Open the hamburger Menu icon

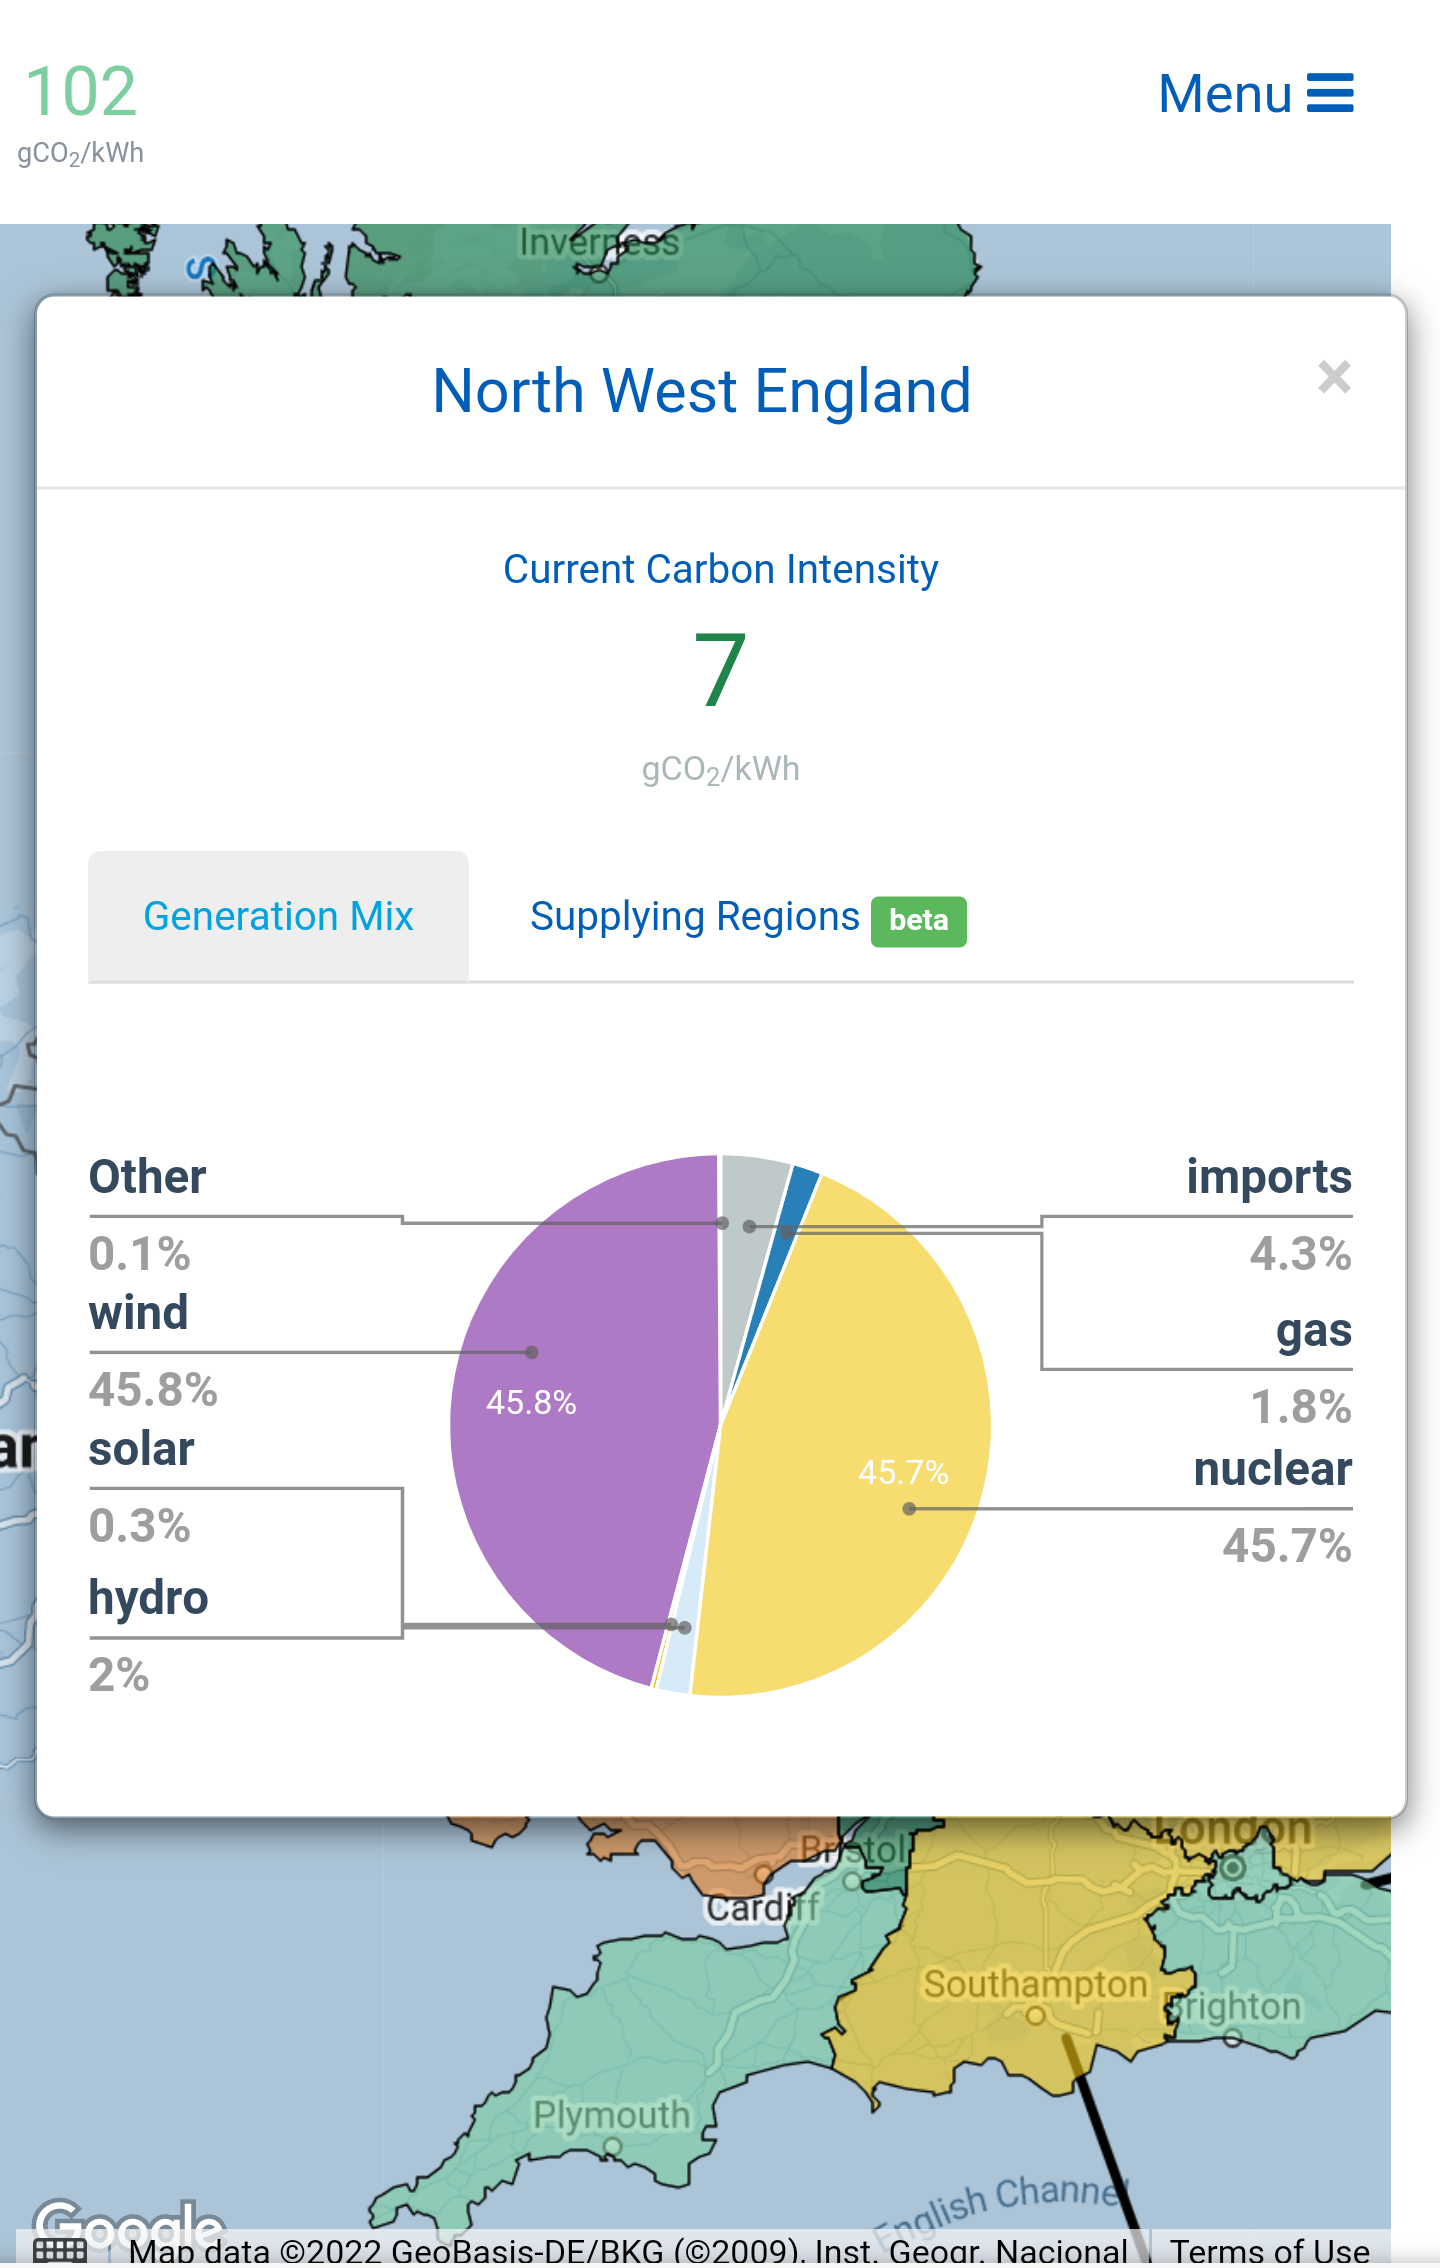tap(1329, 93)
